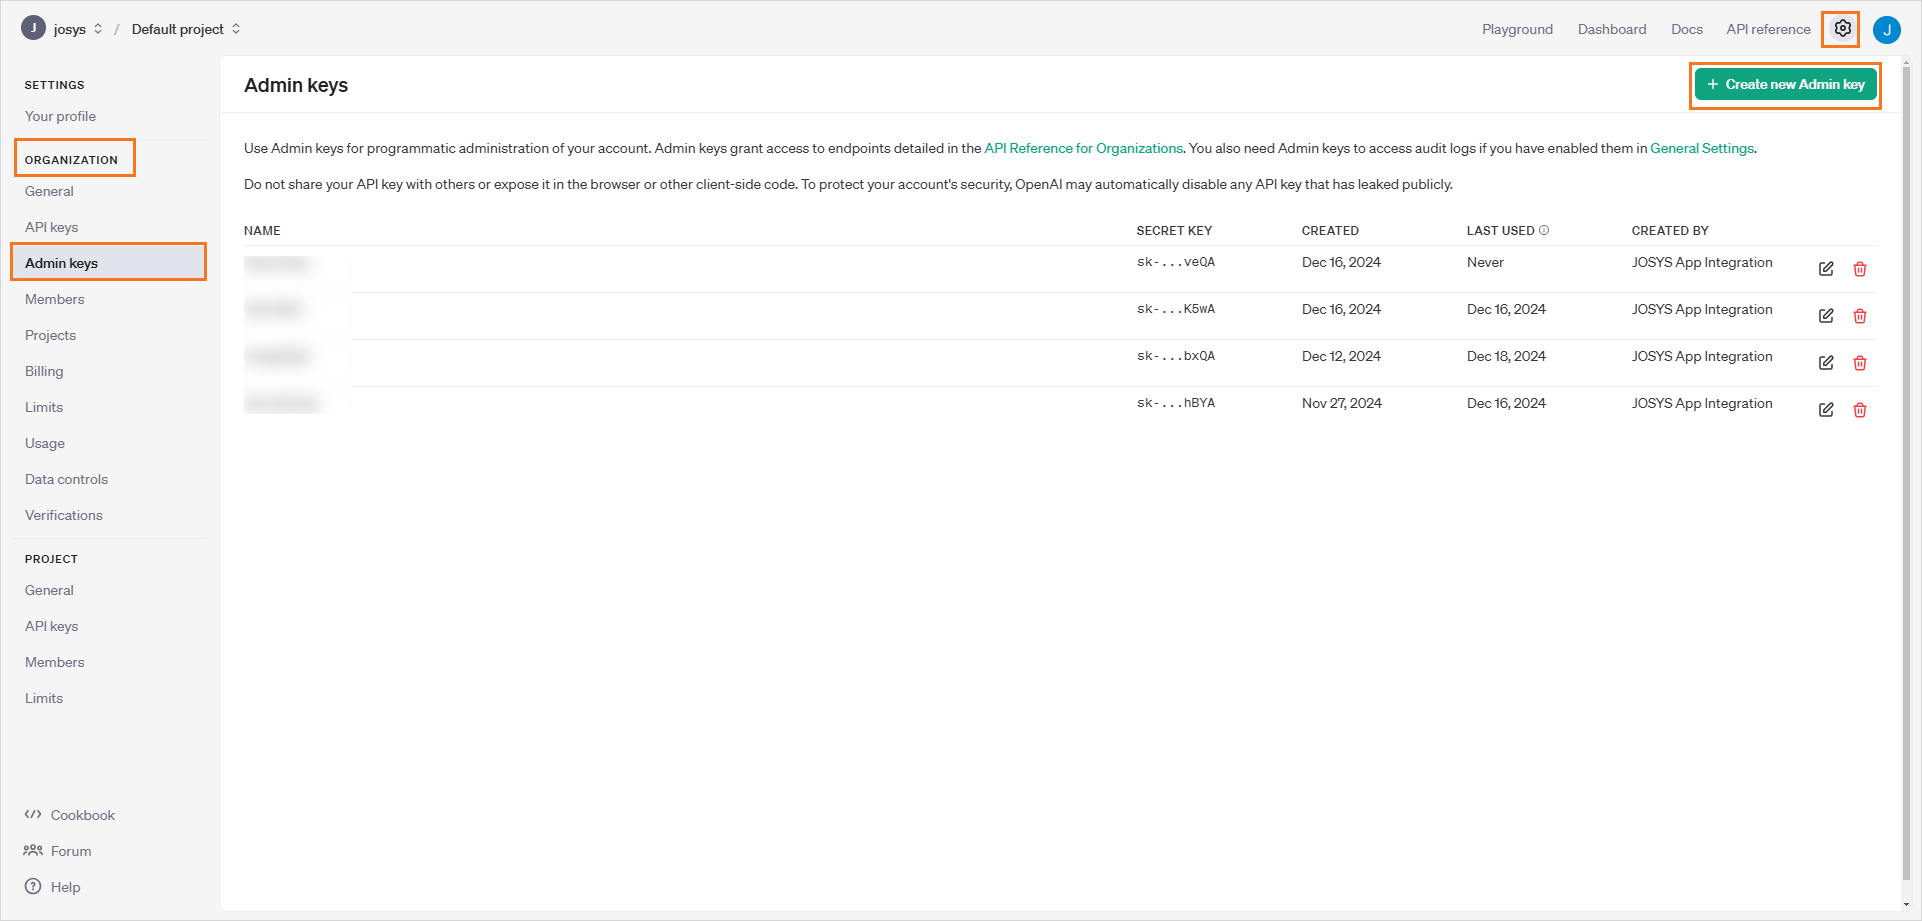
Task: Open project General settings
Action: coord(49,590)
